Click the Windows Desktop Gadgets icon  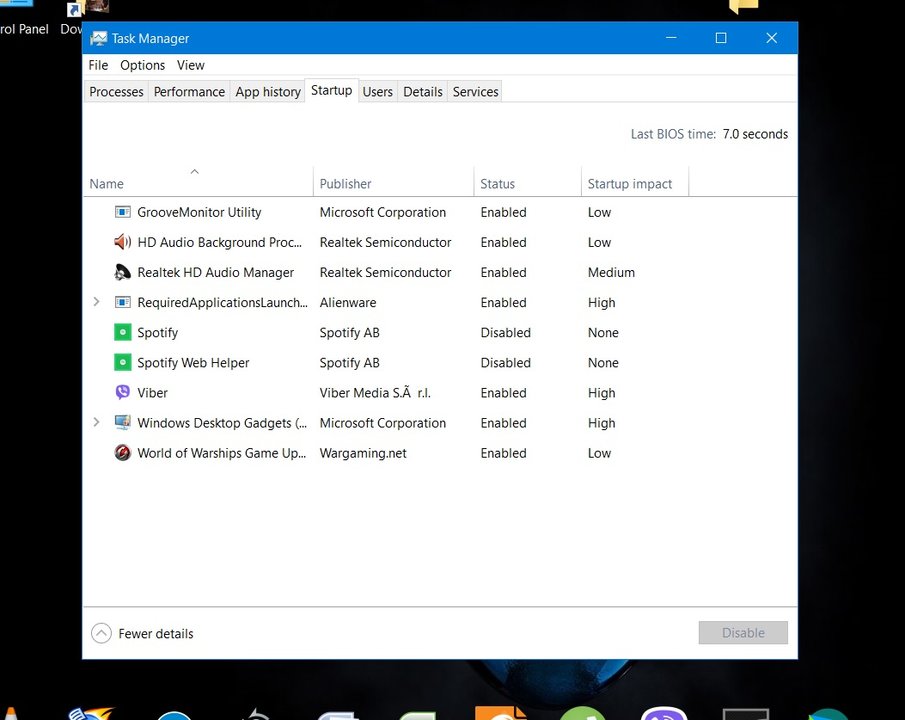click(123, 423)
